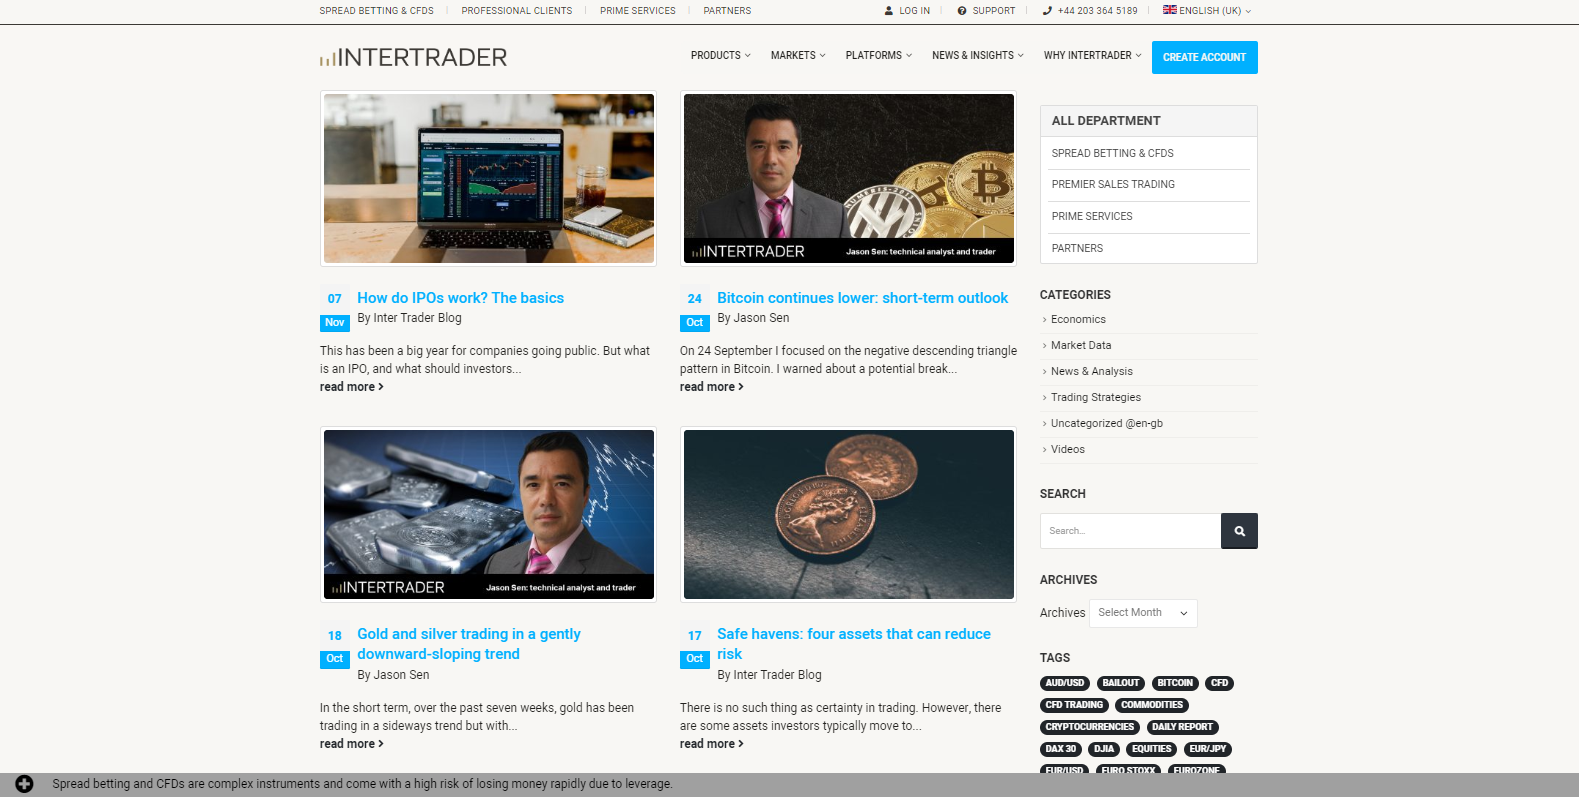Select Prime Services top link
This screenshot has width=1579, height=797.
pyautogui.click(x=638, y=11)
